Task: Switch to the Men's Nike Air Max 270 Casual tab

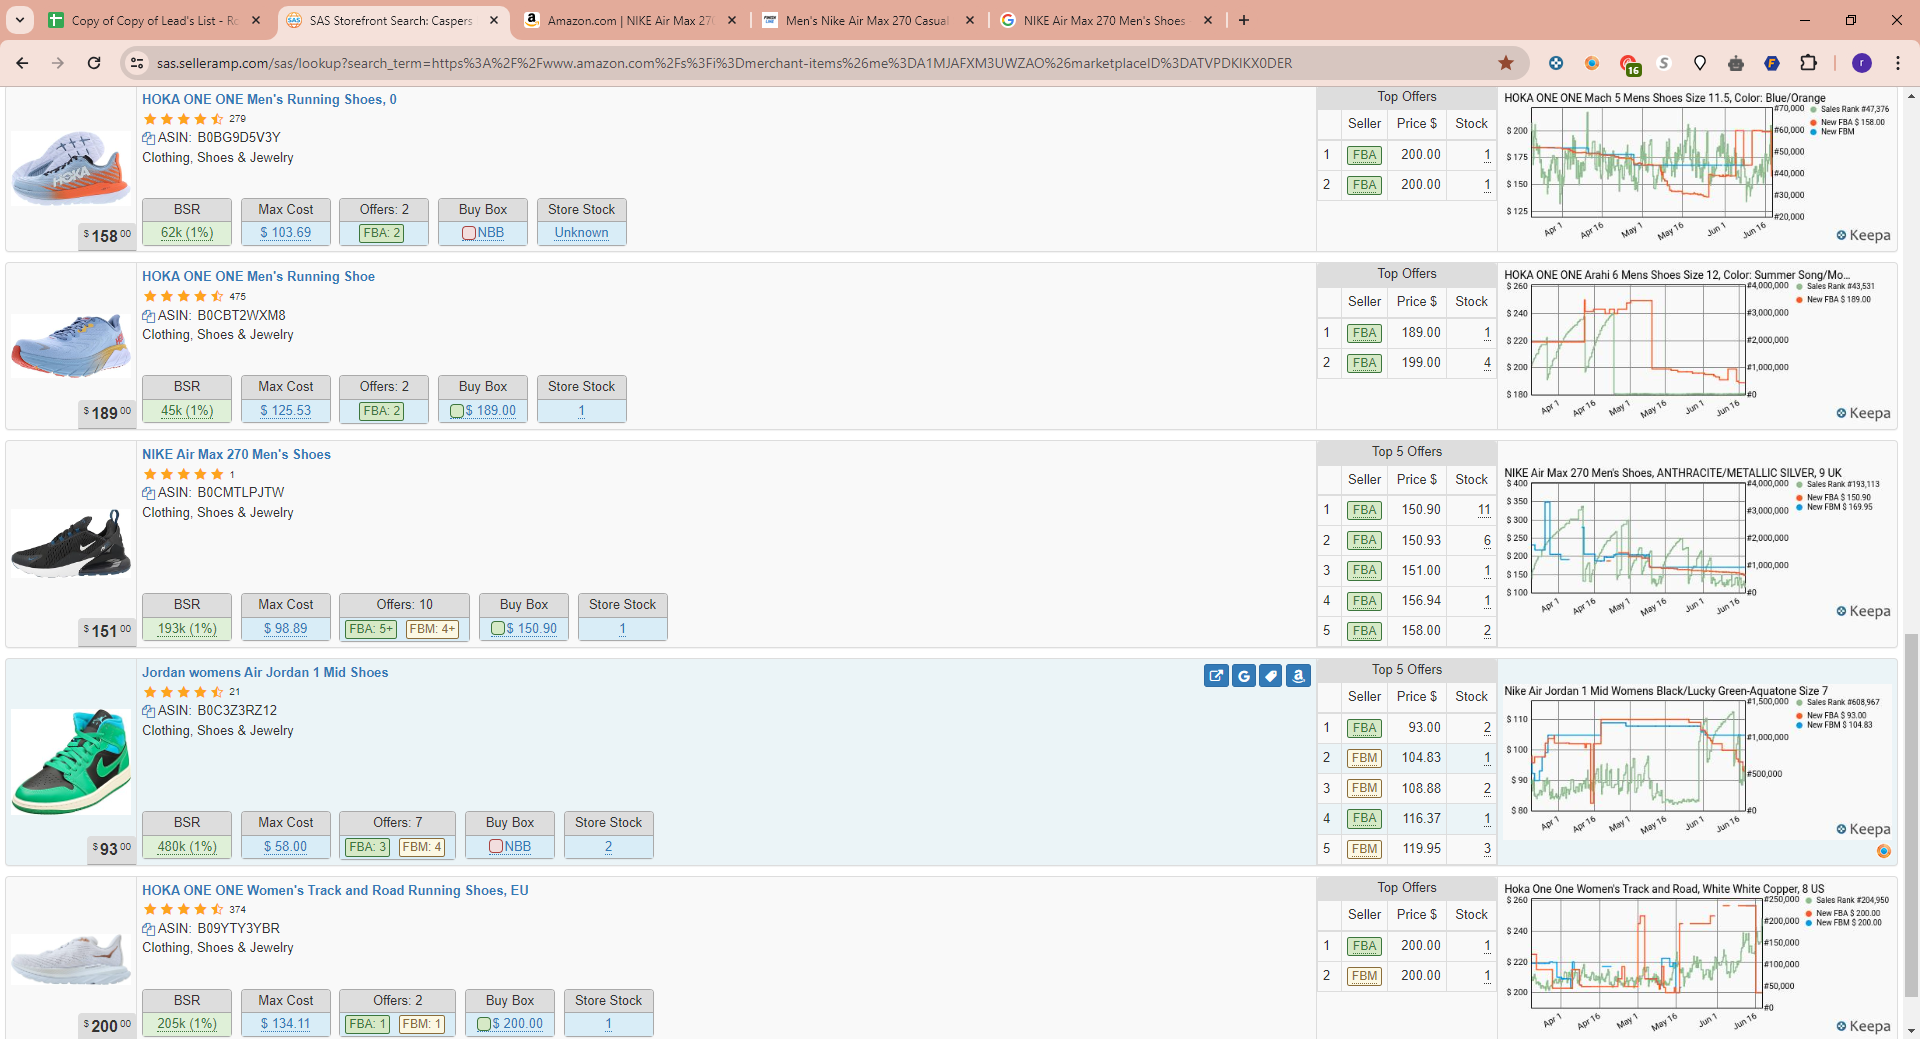Action: click(868, 20)
